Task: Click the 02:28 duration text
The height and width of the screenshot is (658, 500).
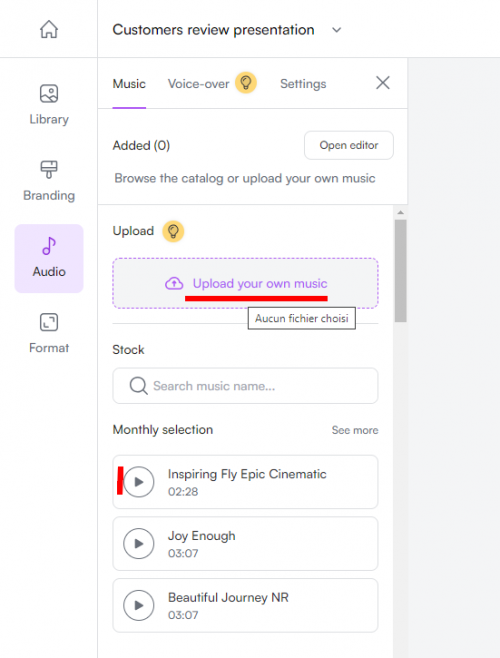Action: click(183, 491)
